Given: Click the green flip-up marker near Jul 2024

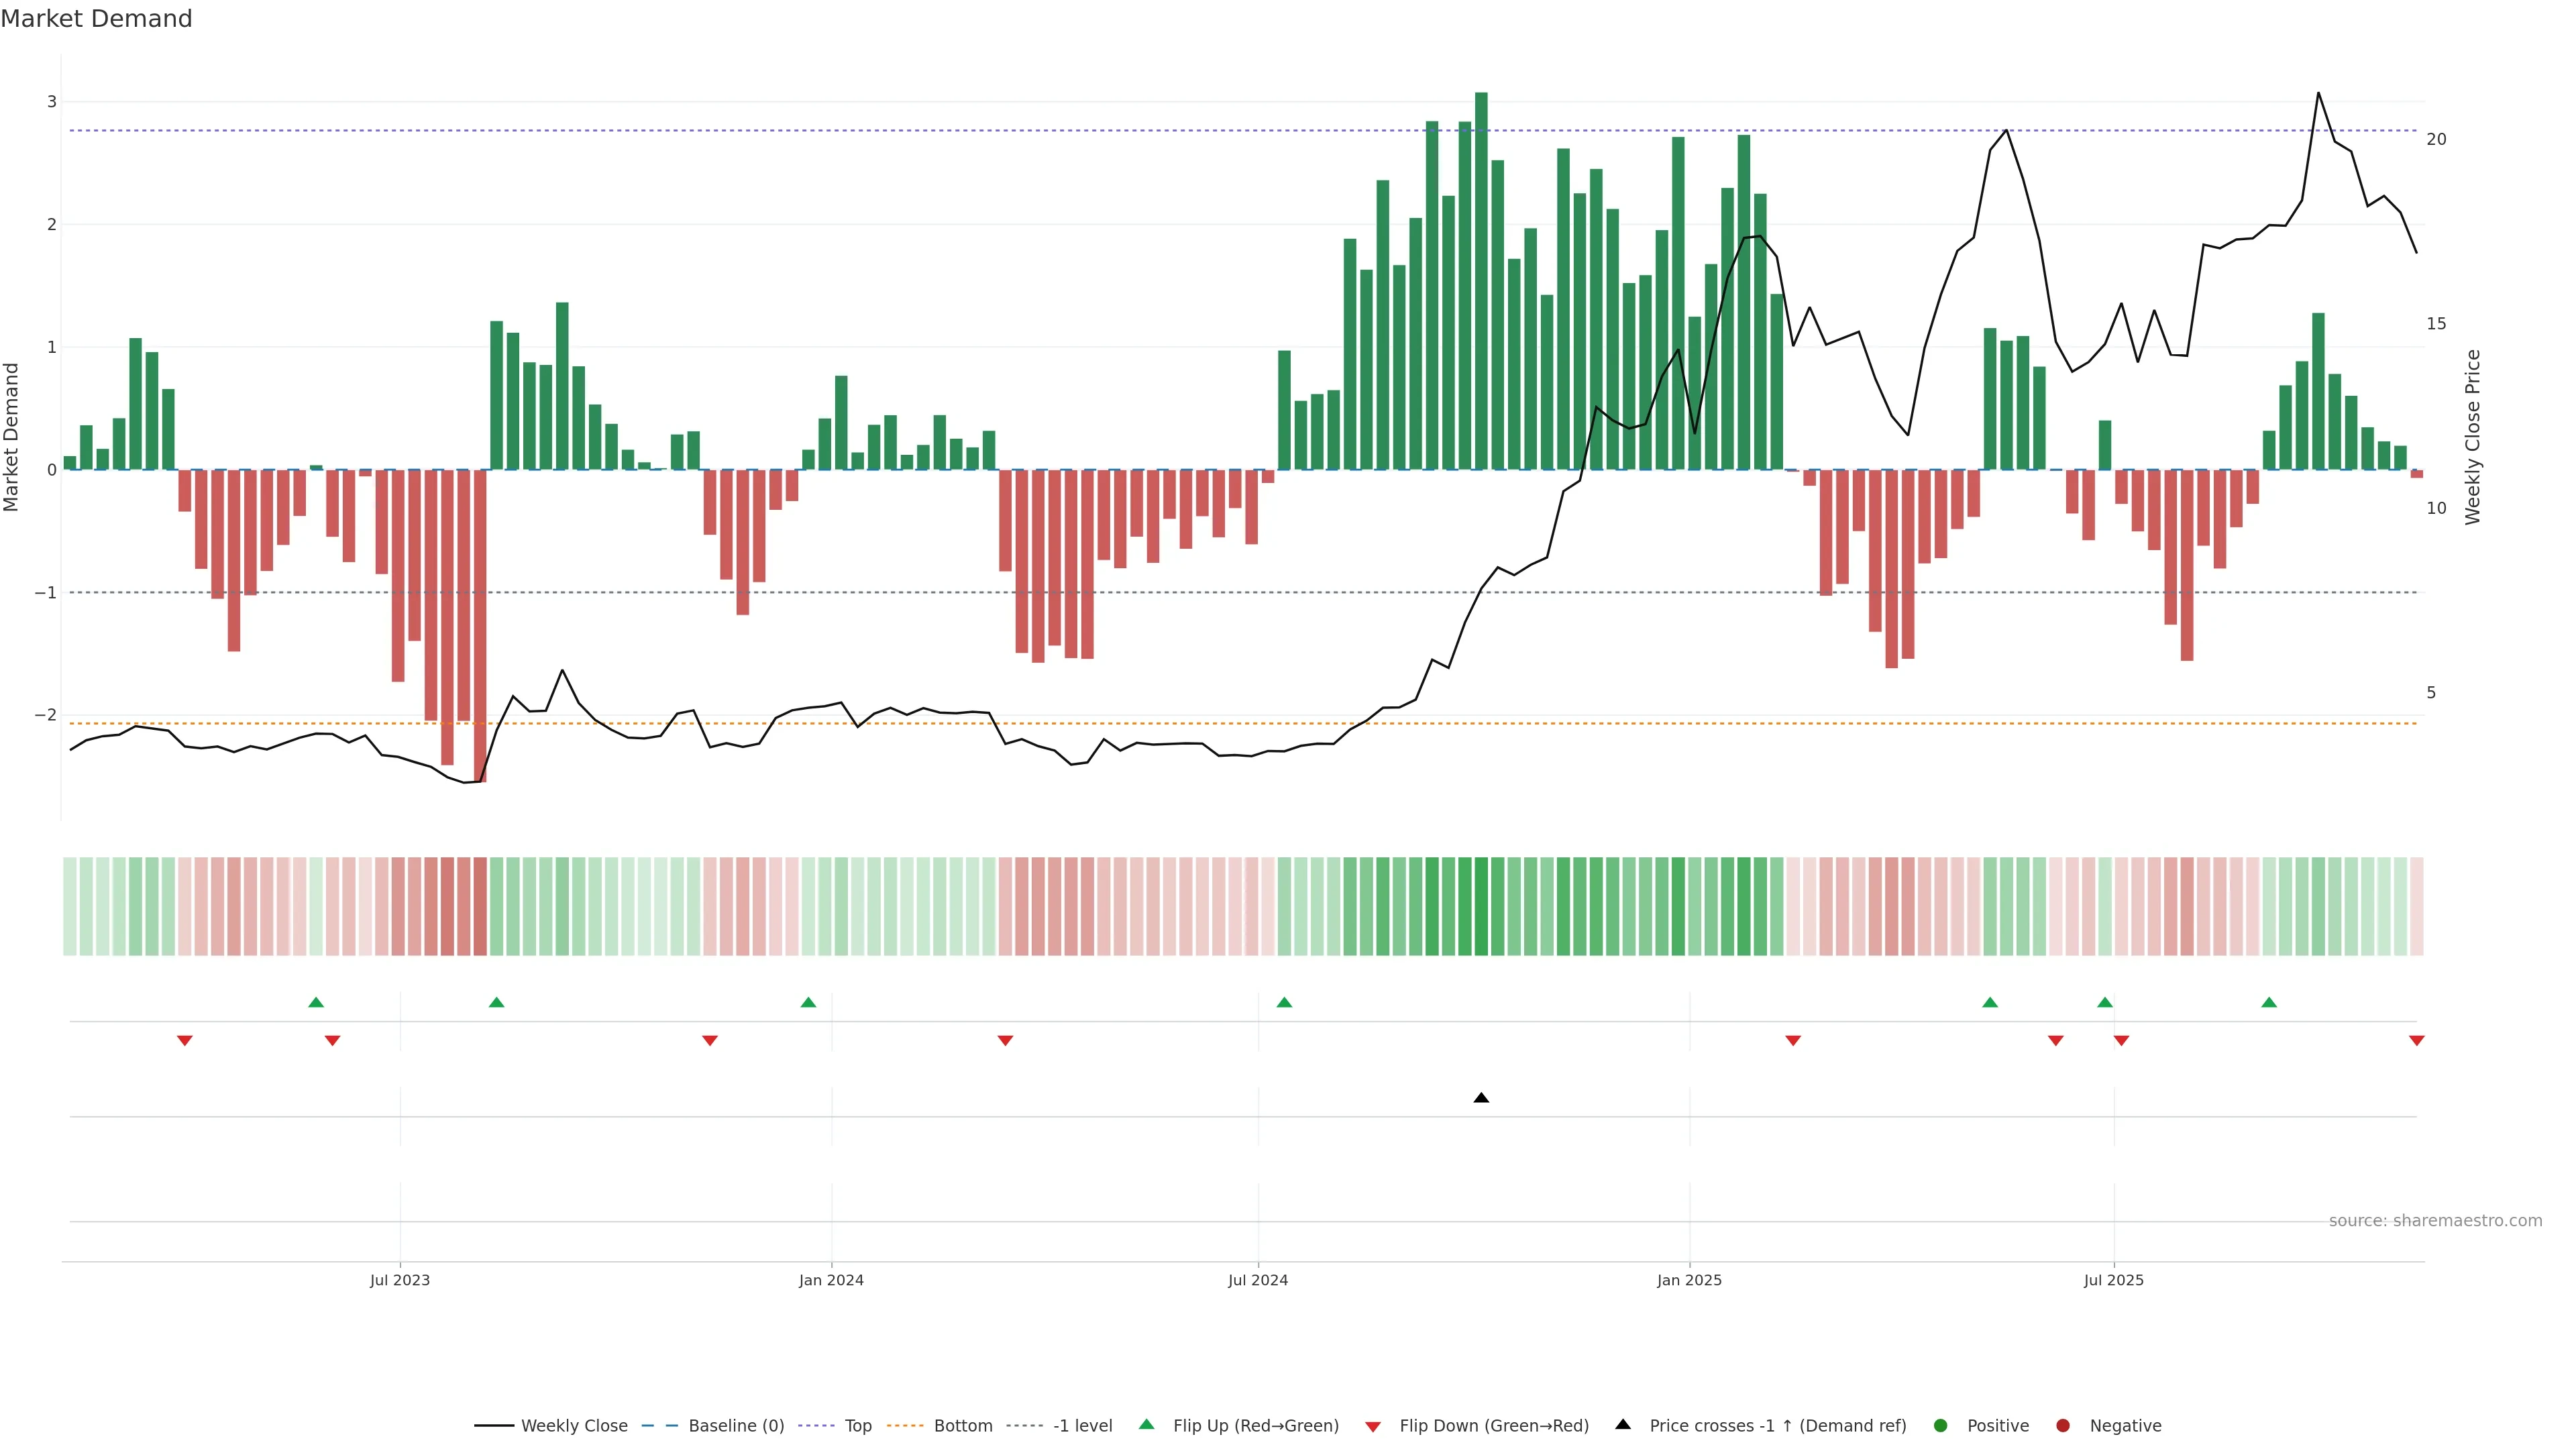Looking at the screenshot, I should pos(1284,1002).
